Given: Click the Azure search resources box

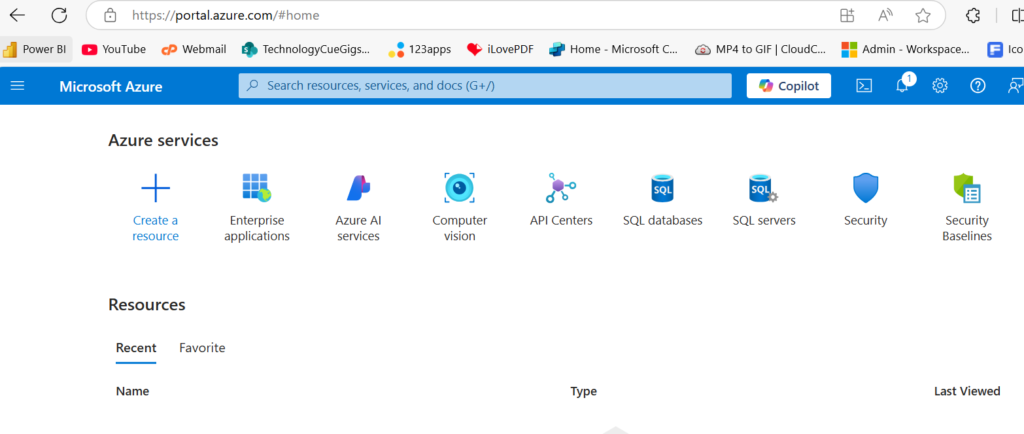Looking at the screenshot, I should click(x=485, y=86).
